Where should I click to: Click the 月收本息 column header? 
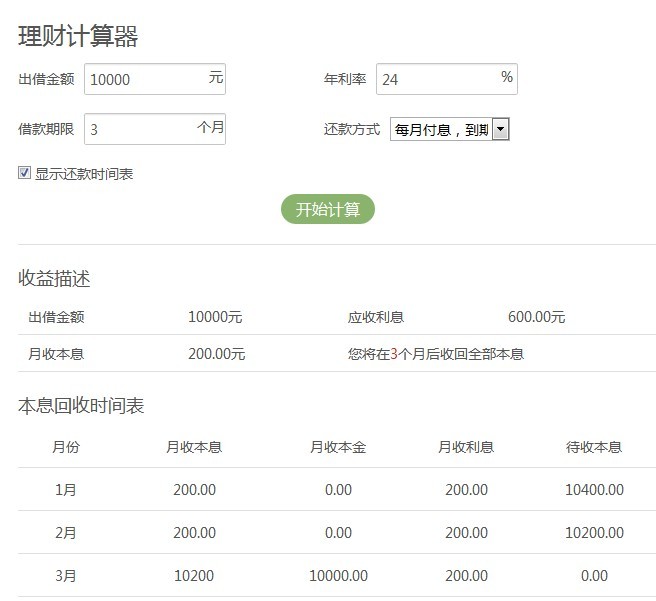point(194,447)
